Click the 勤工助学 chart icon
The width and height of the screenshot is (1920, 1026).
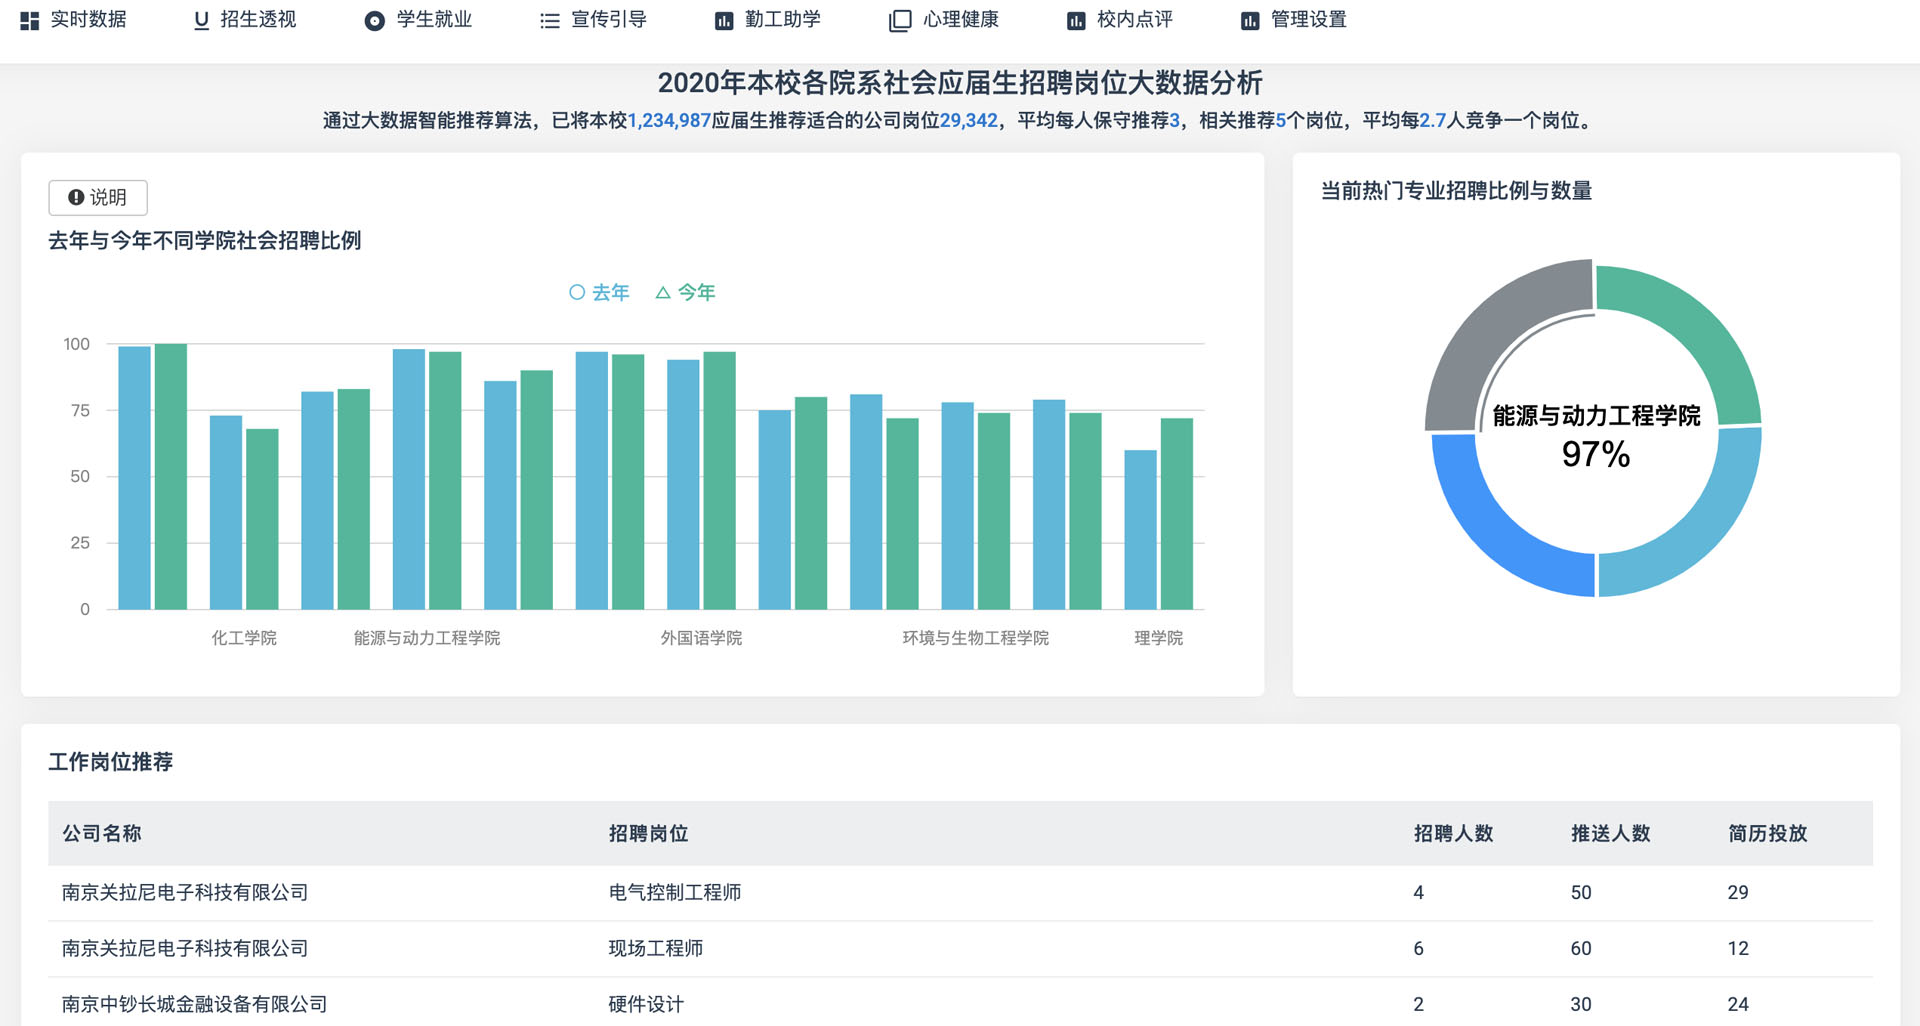(723, 21)
